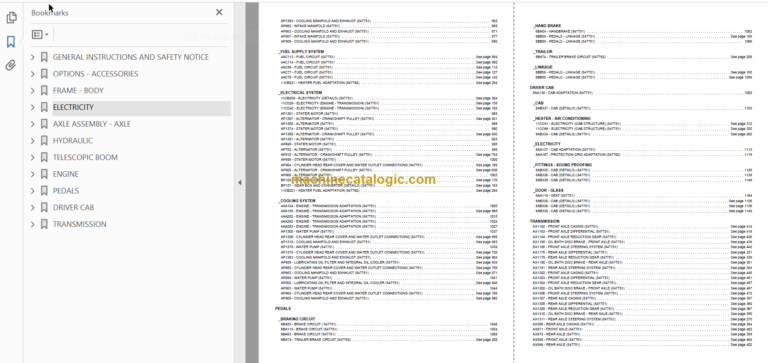Click bookmark icon beside GENERAL INSTRUCTIONS AND SAFETY NOTICE
Screen dimensions: 768x363
(44, 57)
